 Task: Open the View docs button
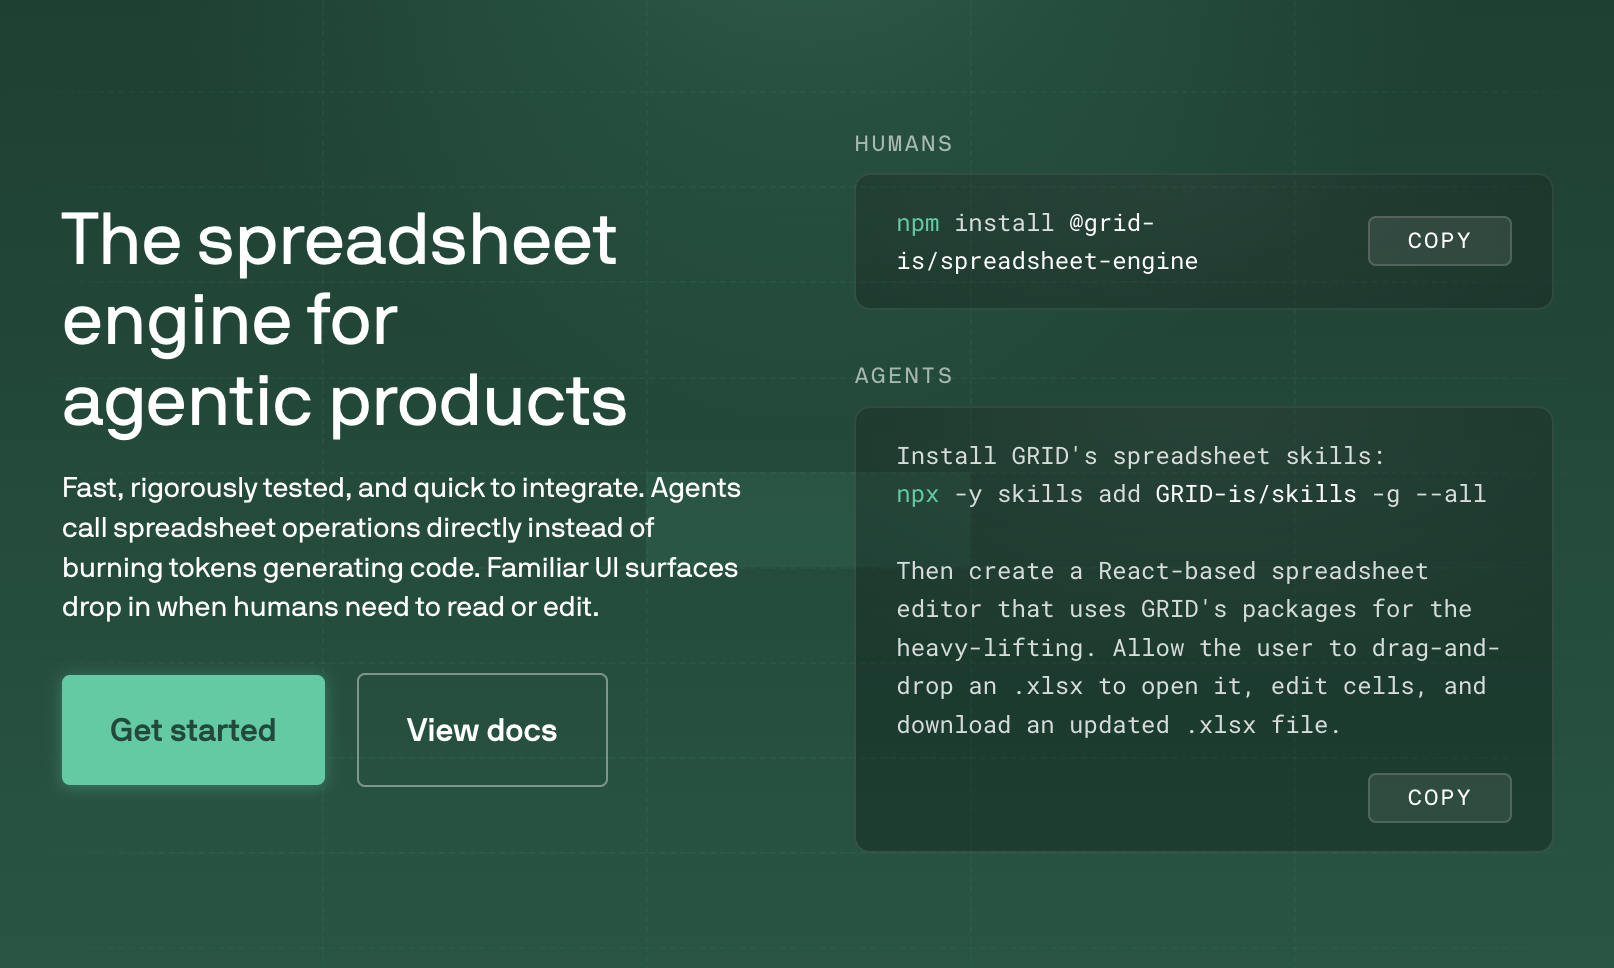(x=482, y=730)
